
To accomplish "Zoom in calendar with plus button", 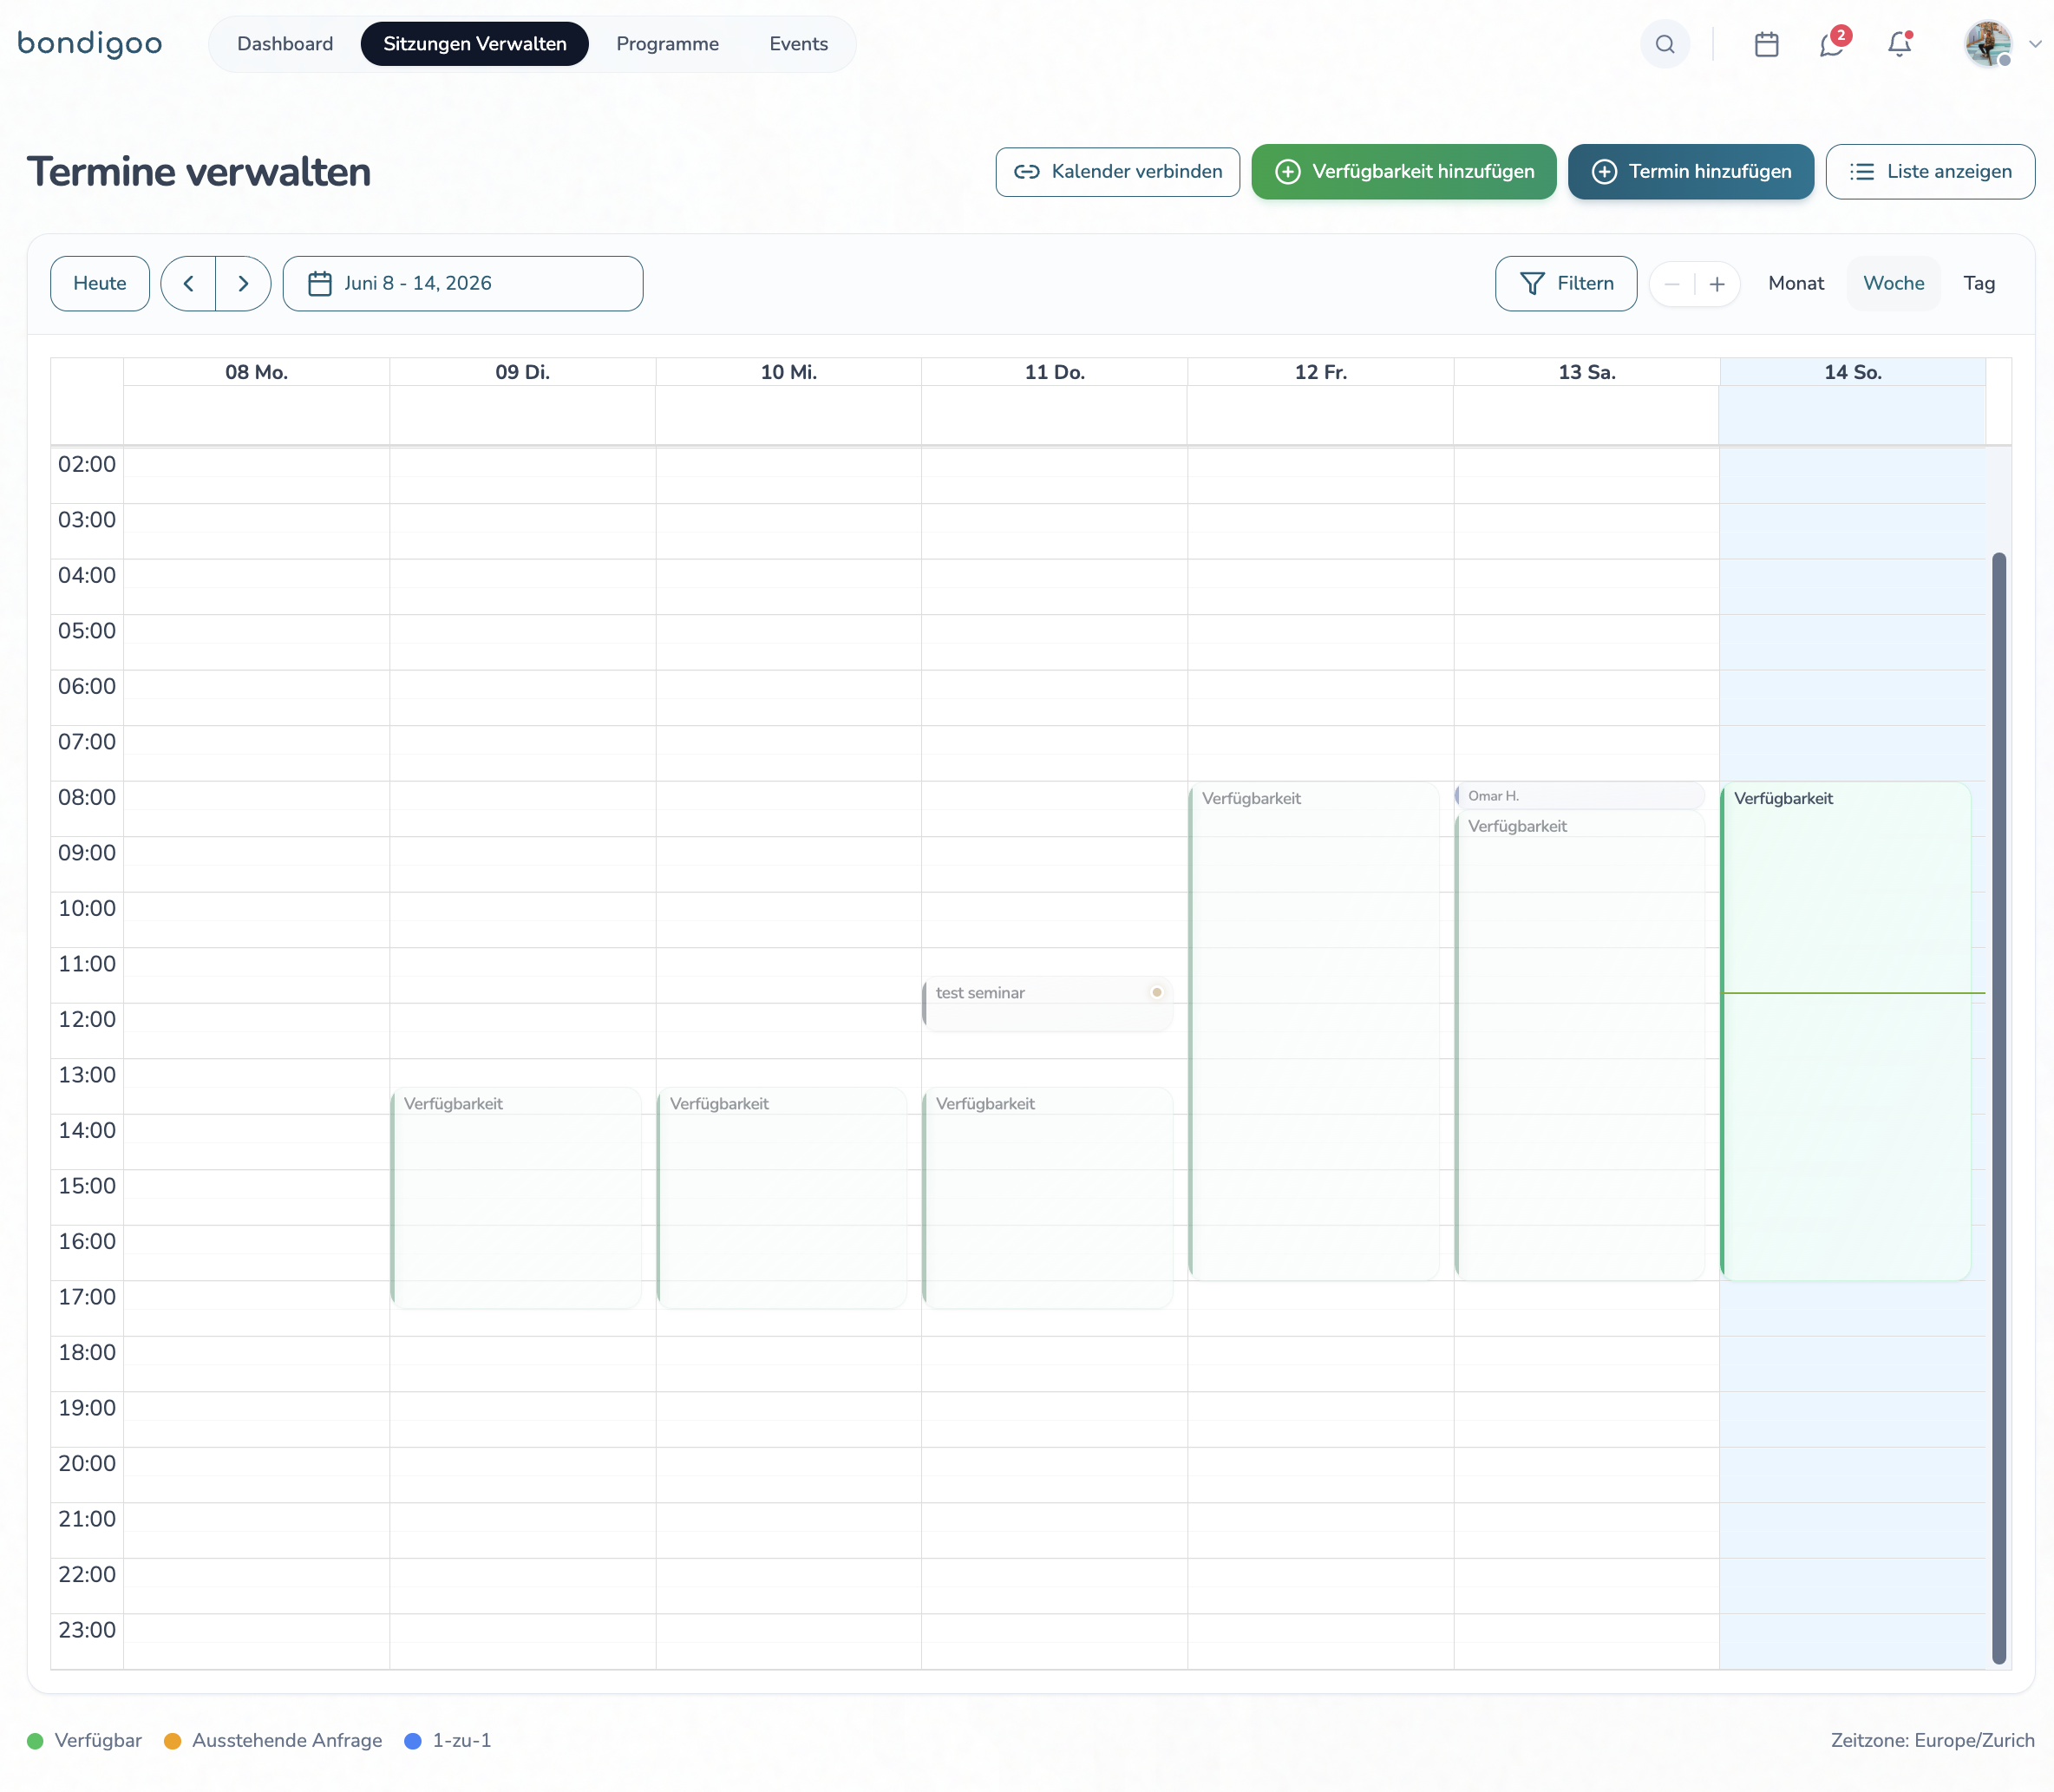I will point(1717,284).
